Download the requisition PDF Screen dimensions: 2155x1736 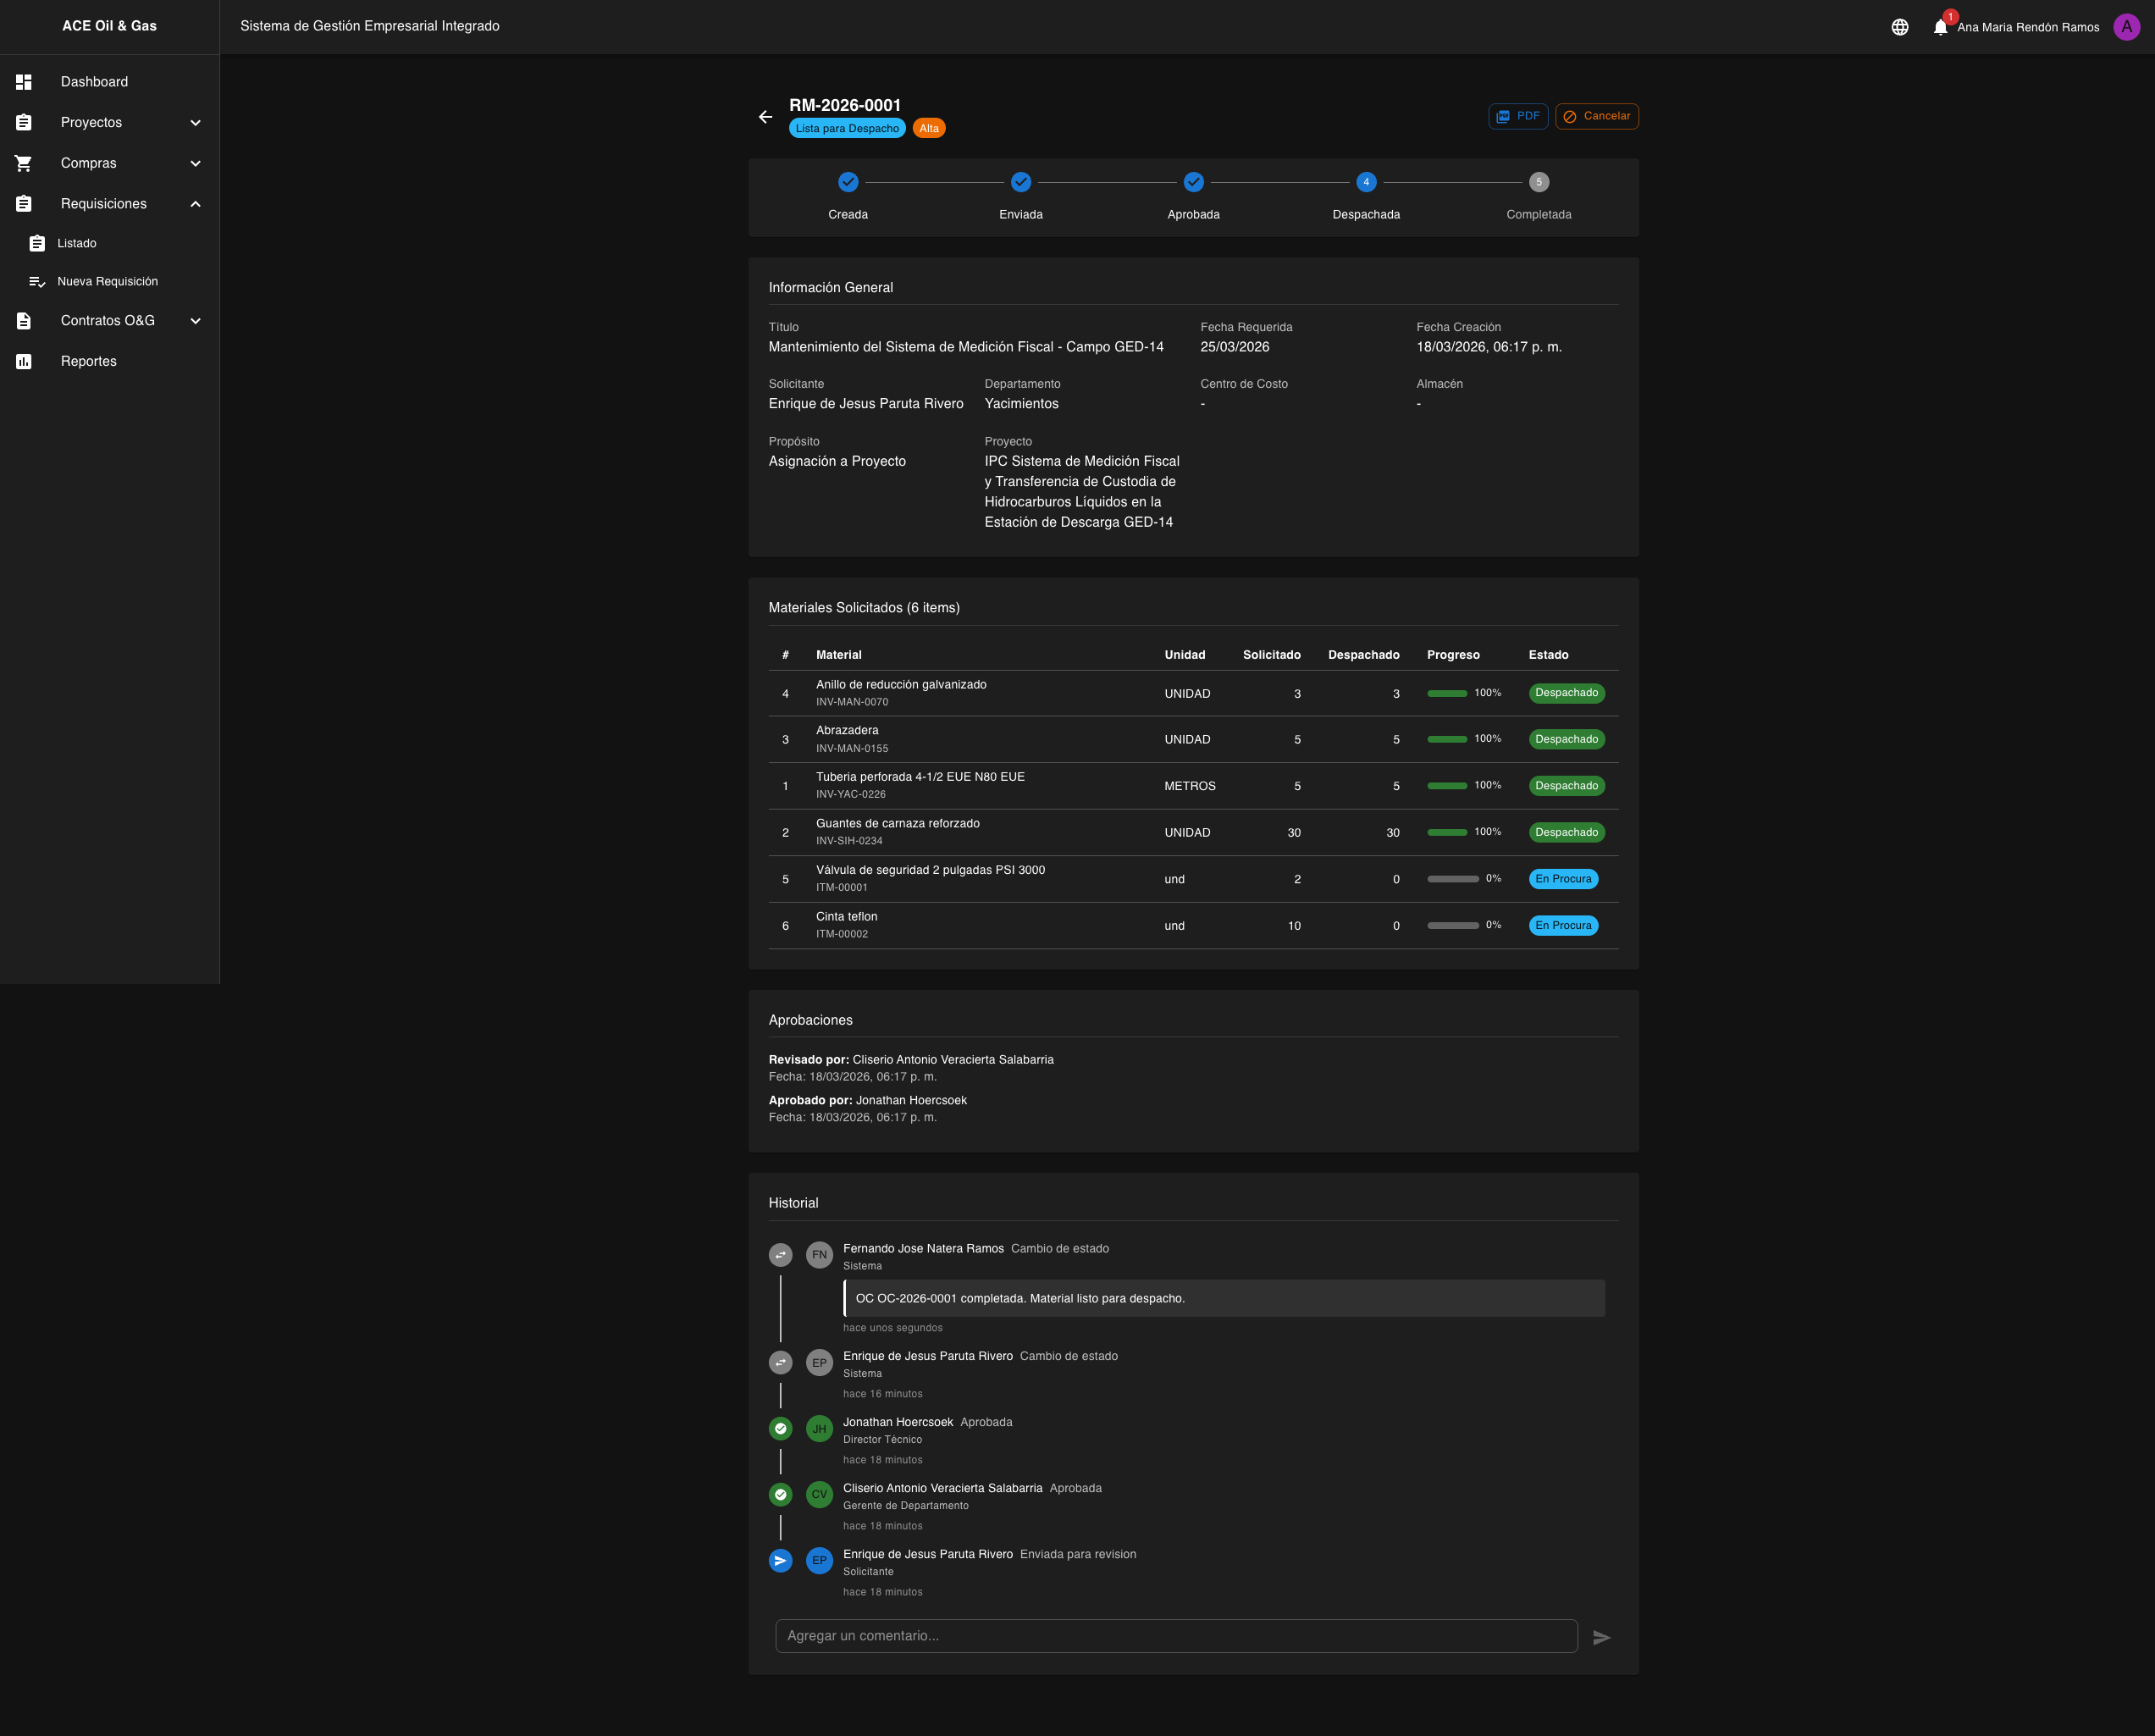[x=1517, y=116]
